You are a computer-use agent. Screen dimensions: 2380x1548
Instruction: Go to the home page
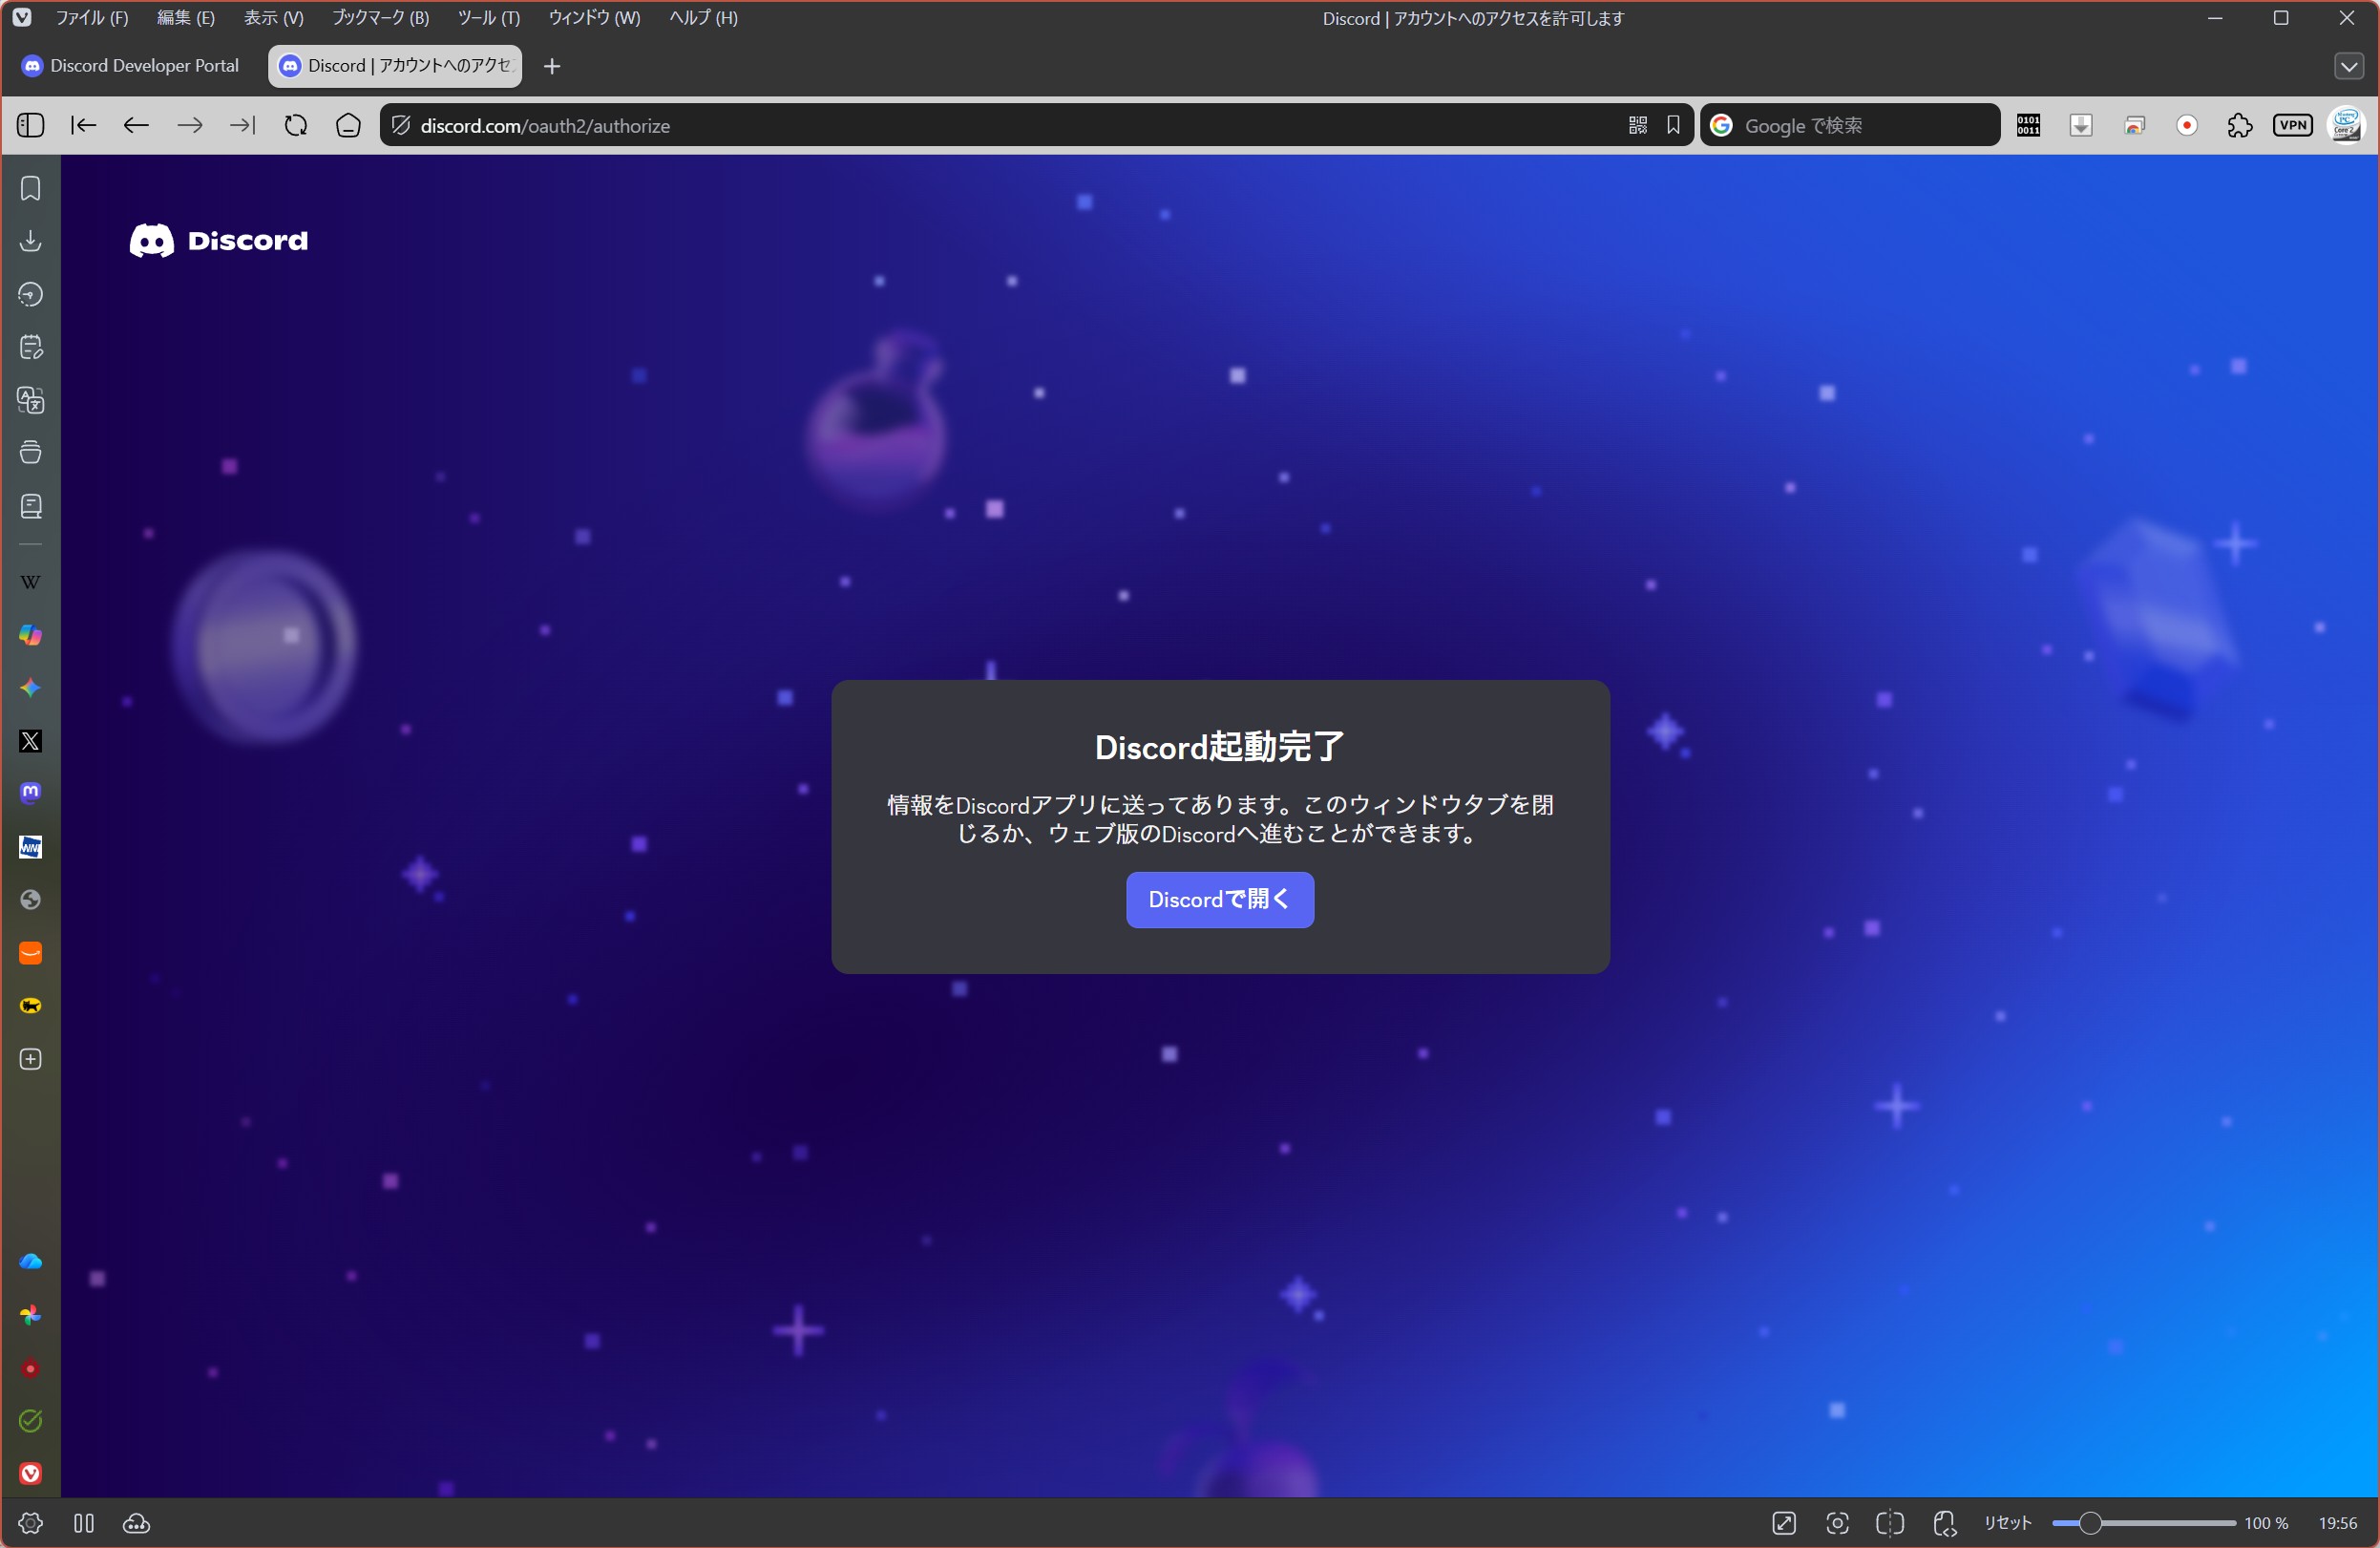348,125
